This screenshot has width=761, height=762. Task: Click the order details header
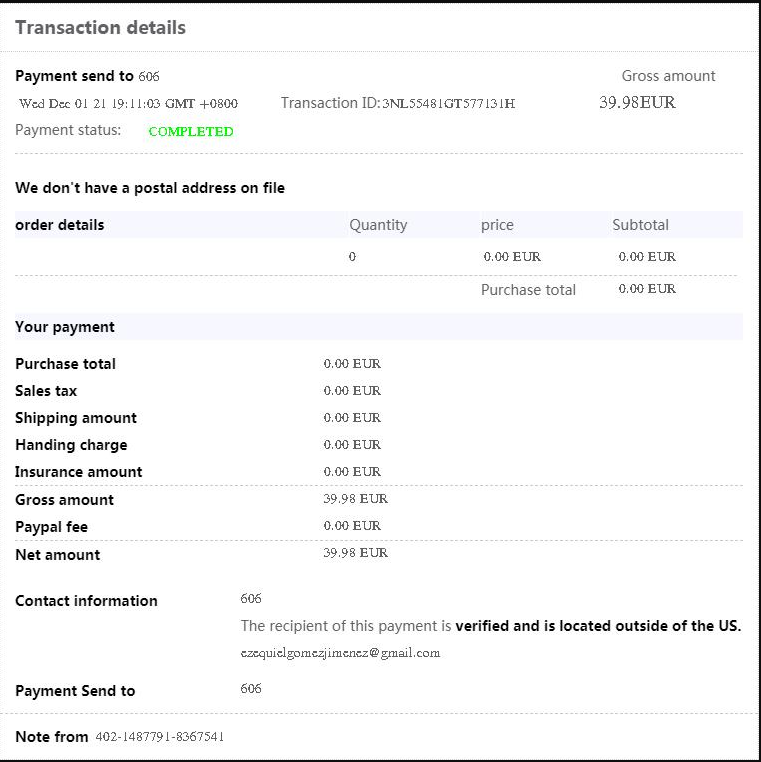pyautogui.click(x=60, y=225)
